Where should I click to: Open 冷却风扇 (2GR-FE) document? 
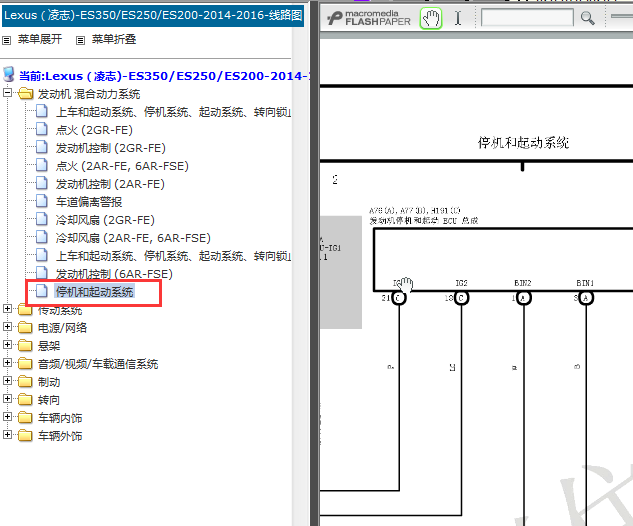tap(105, 220)
